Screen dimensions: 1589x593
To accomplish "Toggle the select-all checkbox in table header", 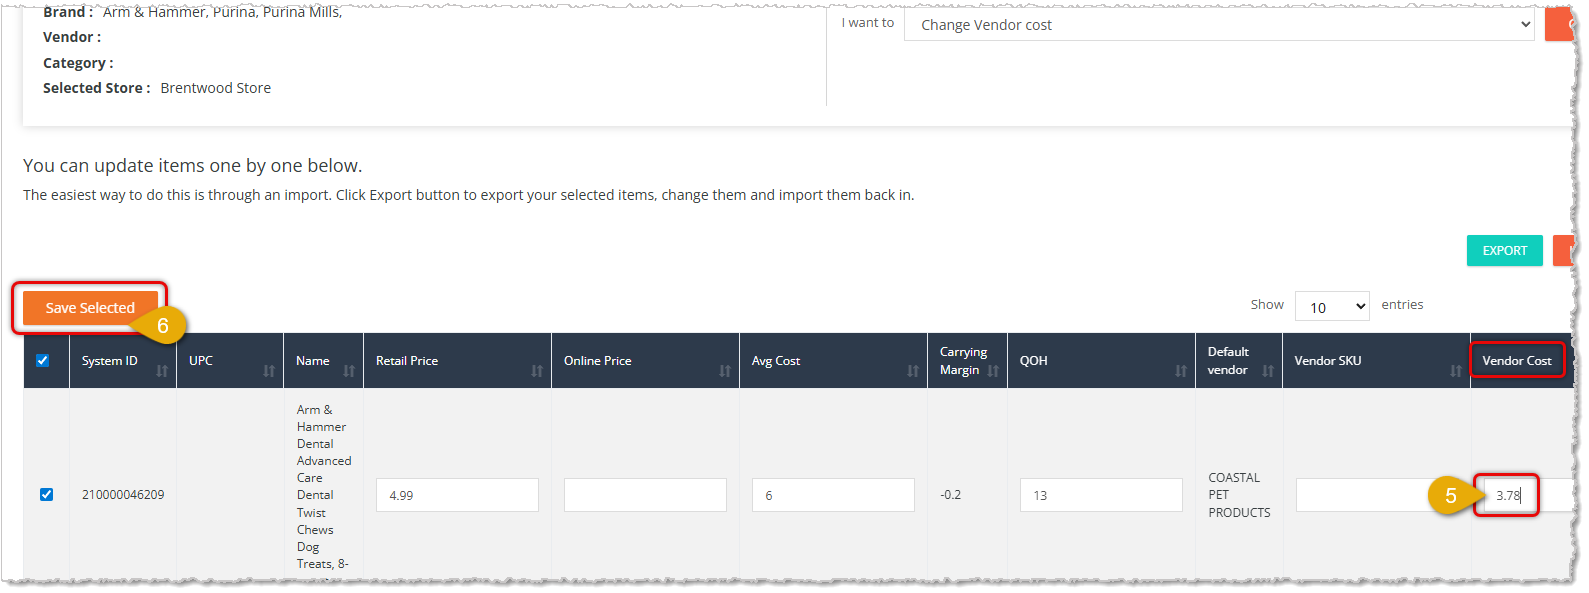I will pos(43,361).
